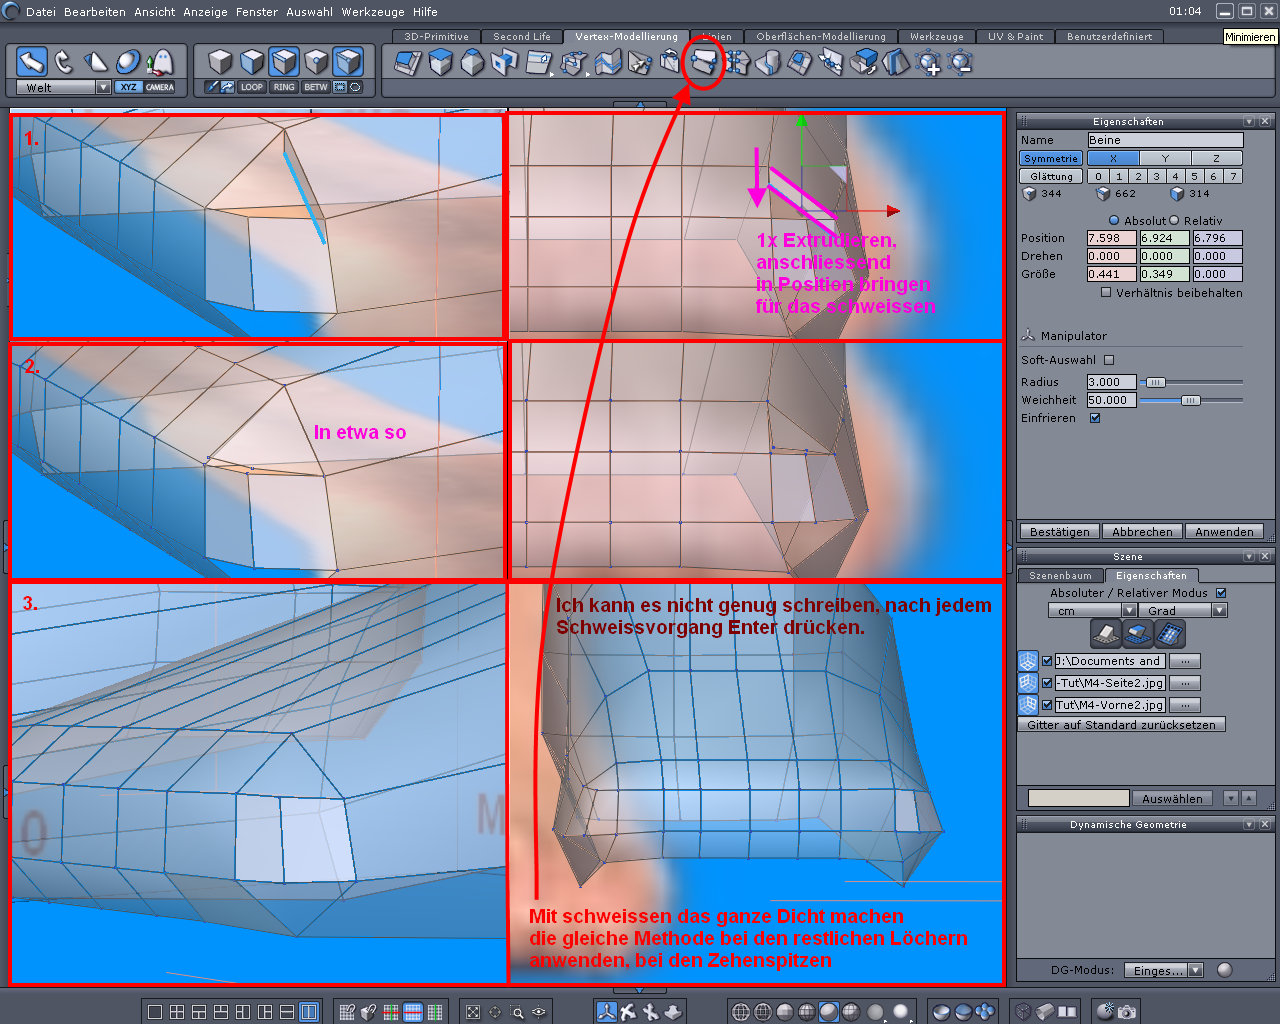Click the LOOP selection button

tap(252, 87)
